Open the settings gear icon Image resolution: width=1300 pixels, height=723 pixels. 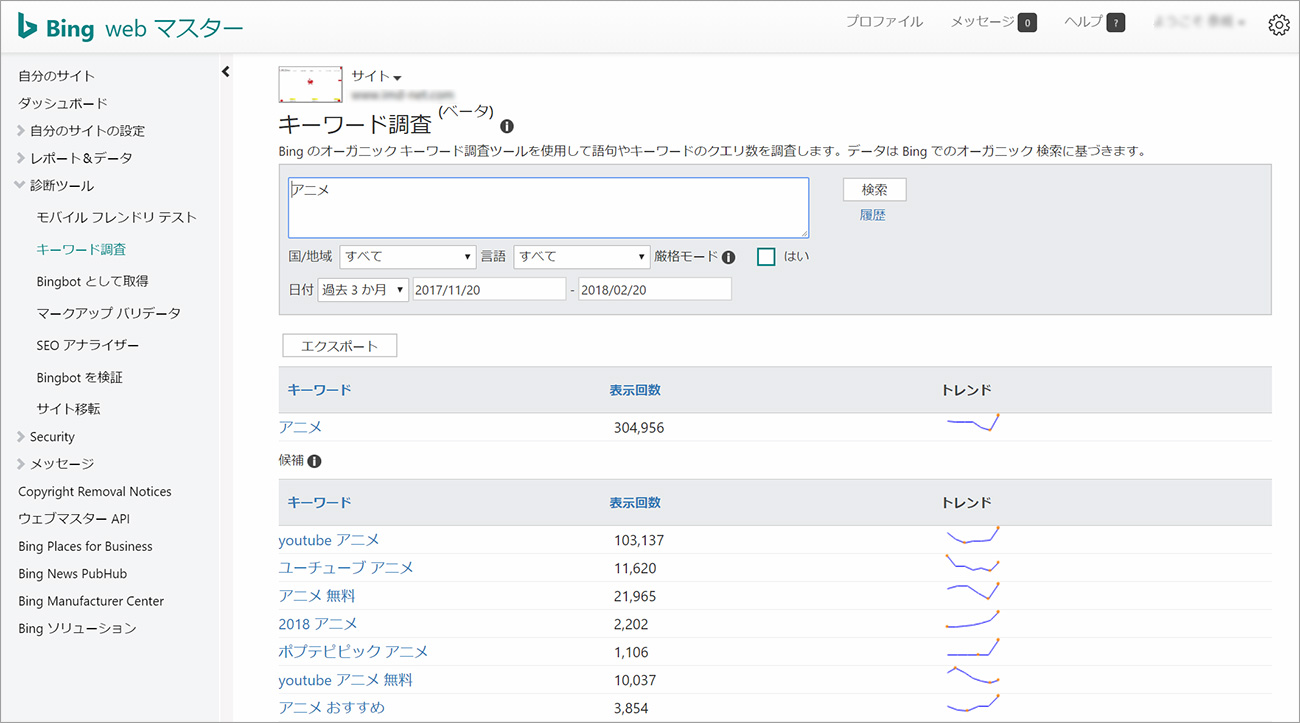tap(1278, 26)
